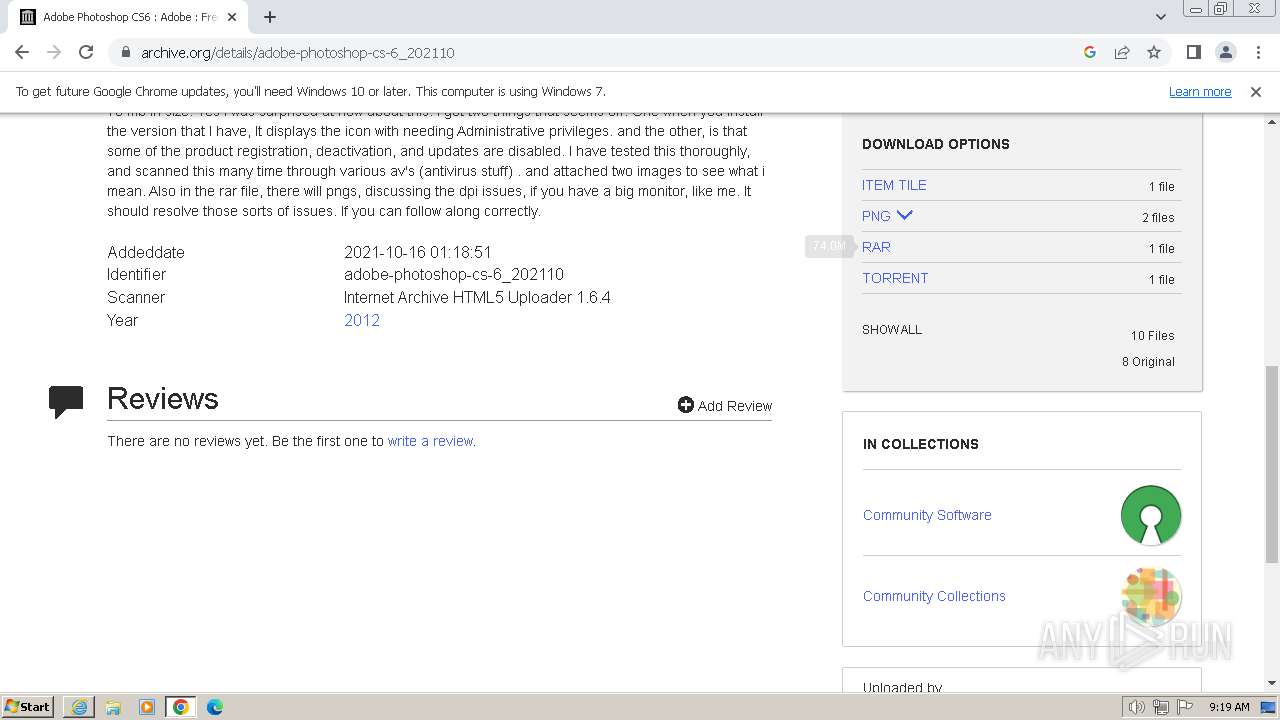Select the Adobe Photoshop CS6 tab
This screenshot has height=720, width=1280.
[130, 17]
